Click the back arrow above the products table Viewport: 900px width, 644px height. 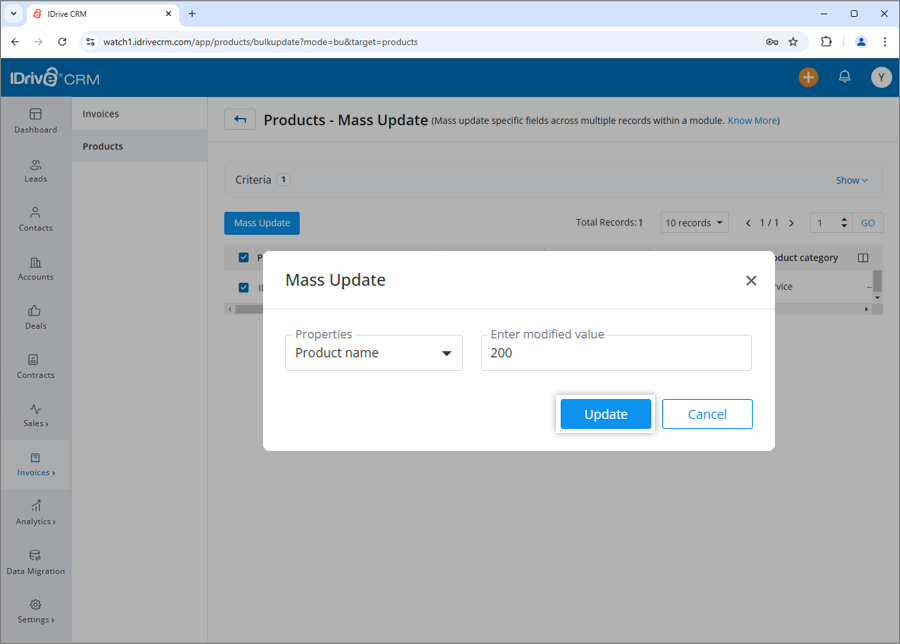click(x=240, y=119)
